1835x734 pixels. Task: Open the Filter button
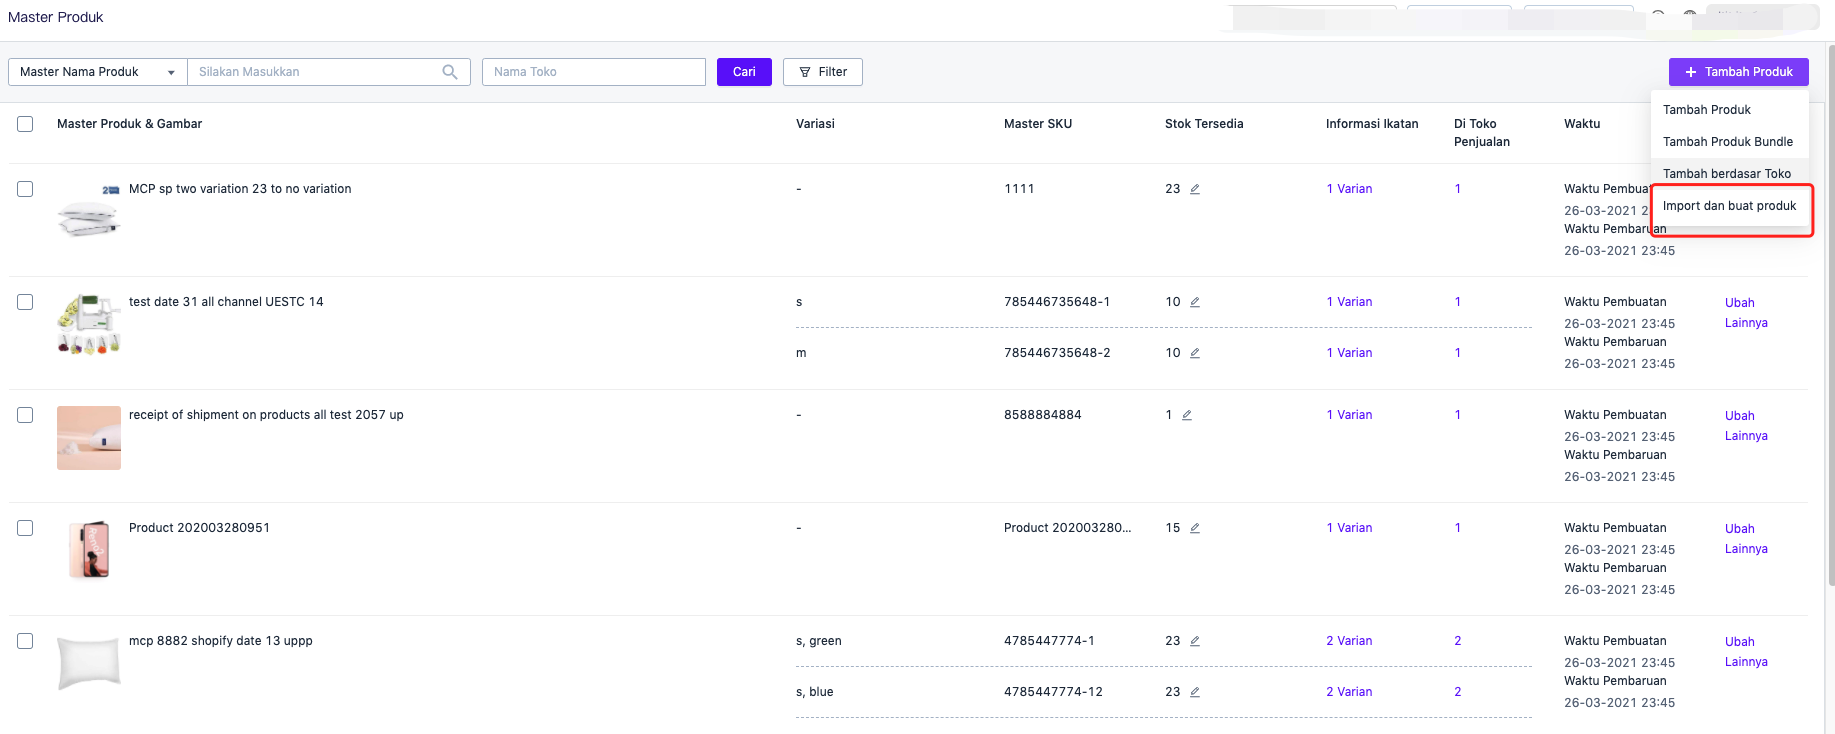point(823,72)
